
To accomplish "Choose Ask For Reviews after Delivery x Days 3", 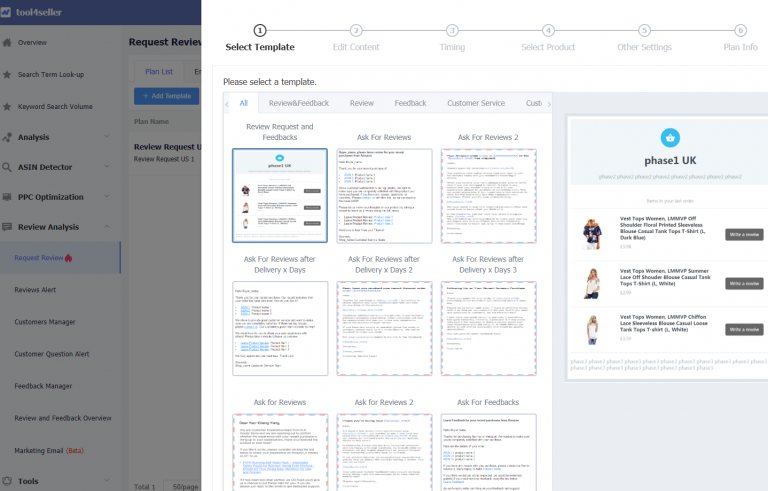I will click(488, 328).
